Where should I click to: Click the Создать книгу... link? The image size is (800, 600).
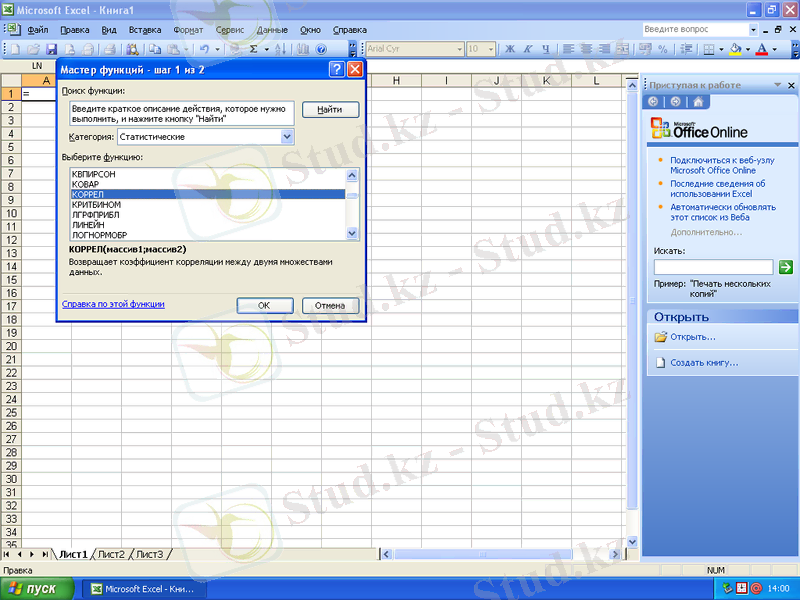click(x=704, y=363)
